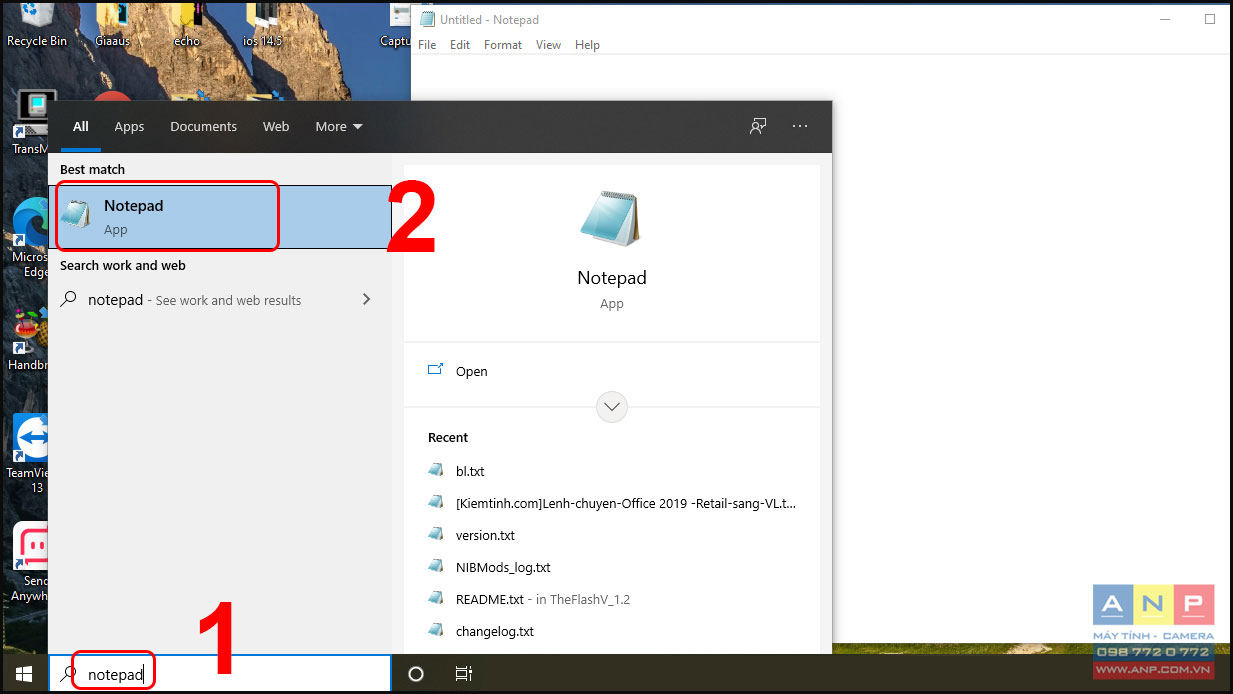Select the Recycle Bin desktop icon
This screenshot has height=694, width=1233.
(x=37, y=24)
